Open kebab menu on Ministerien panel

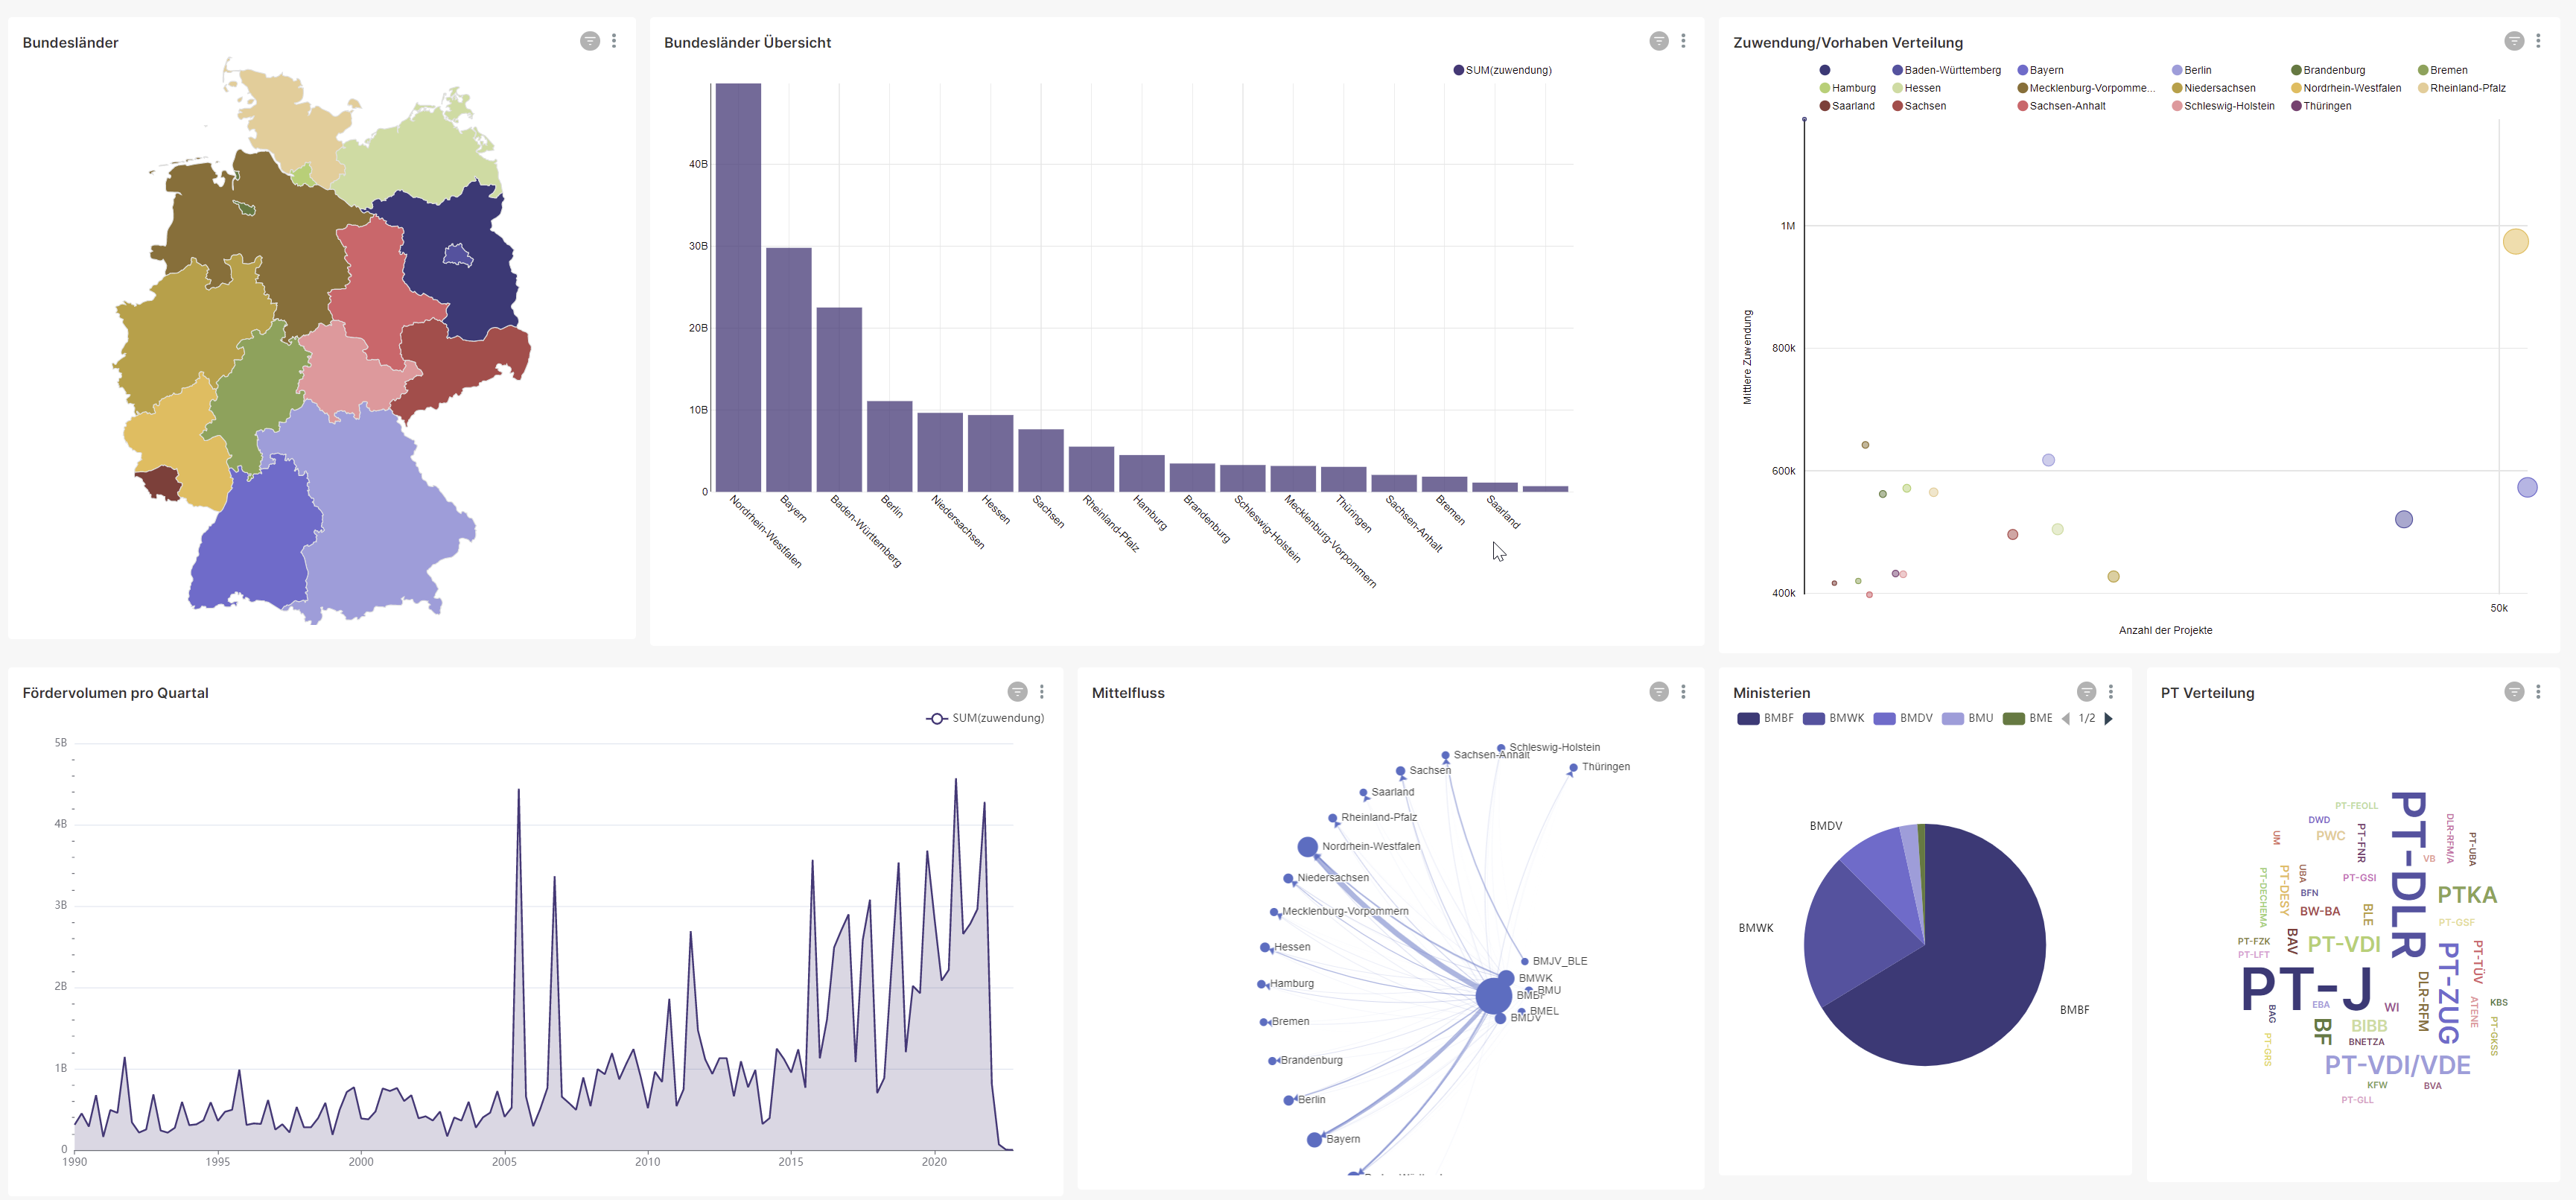point(2110,691)
